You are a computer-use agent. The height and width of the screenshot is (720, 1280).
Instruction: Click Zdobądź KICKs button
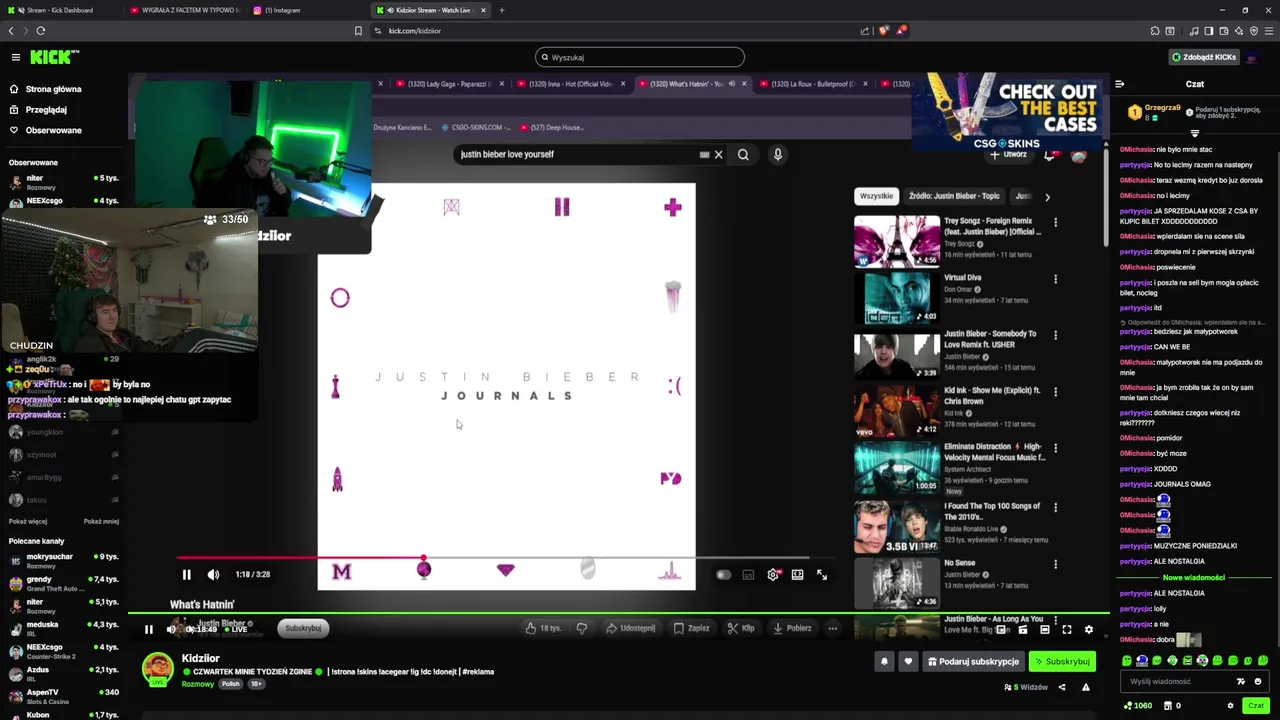point(1204,57)
